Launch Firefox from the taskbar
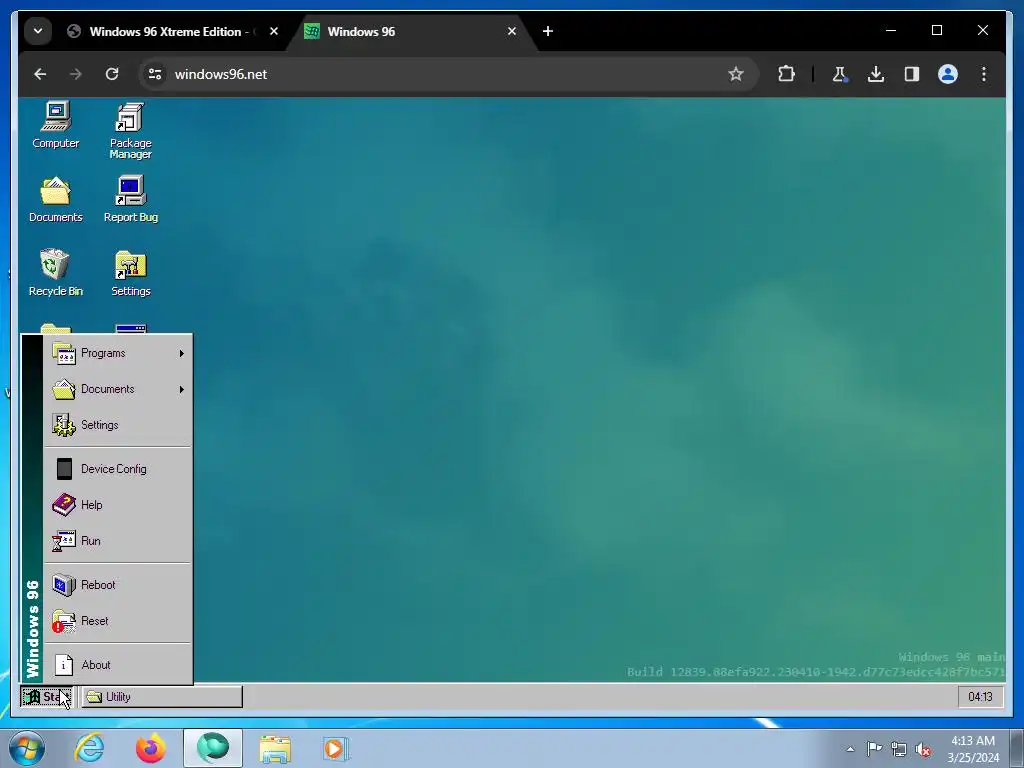 pyautogui.click(x=151, y=748)
